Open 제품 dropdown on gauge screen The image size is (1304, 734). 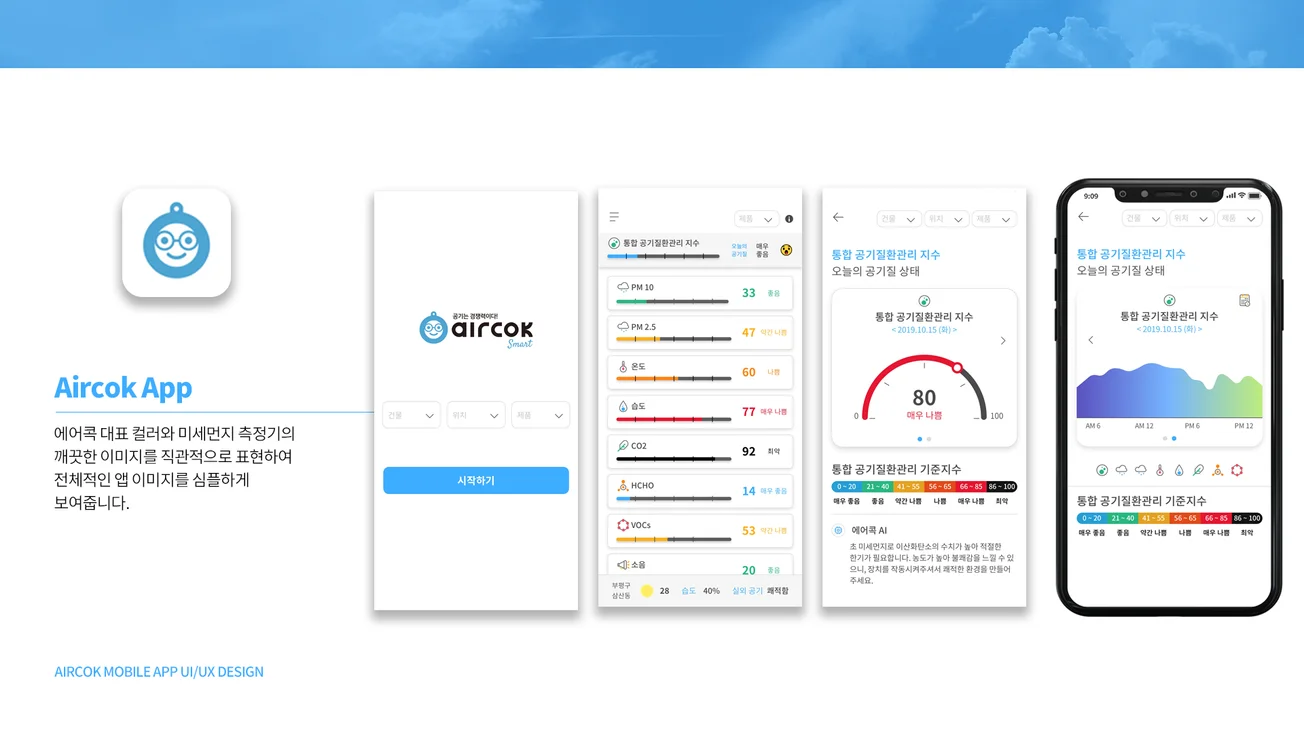994,218
